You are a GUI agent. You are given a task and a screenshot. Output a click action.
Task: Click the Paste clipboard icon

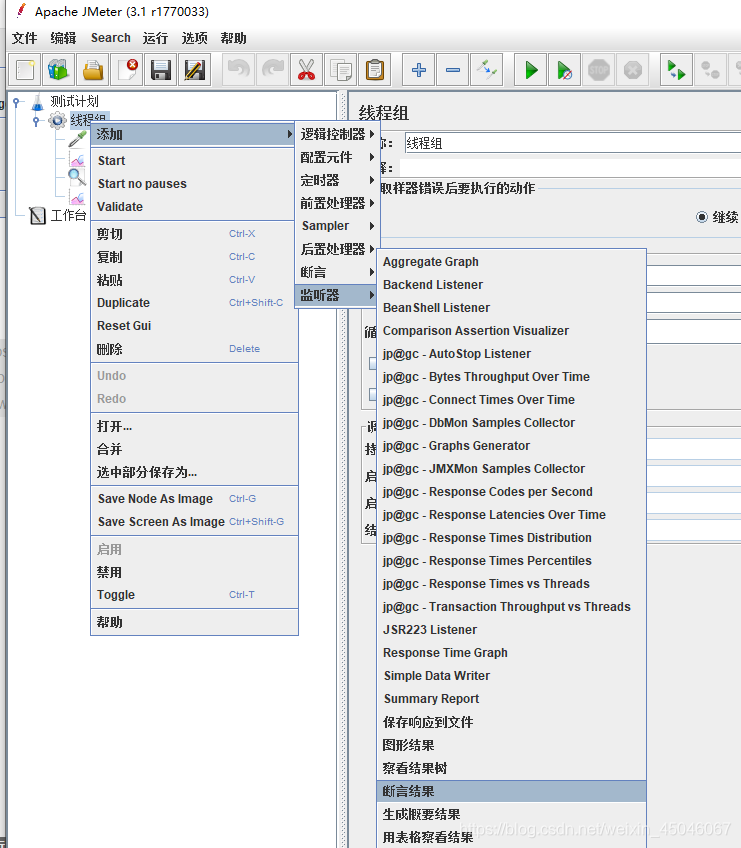(374, 70)
